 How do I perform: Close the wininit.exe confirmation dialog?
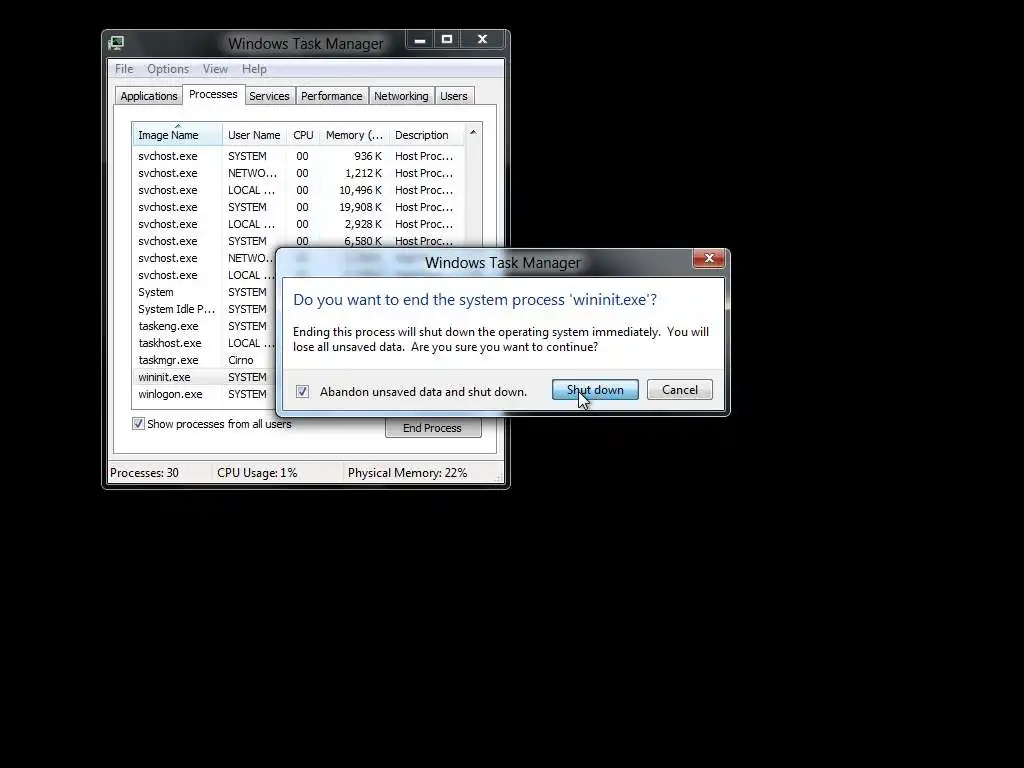(709, 259)
